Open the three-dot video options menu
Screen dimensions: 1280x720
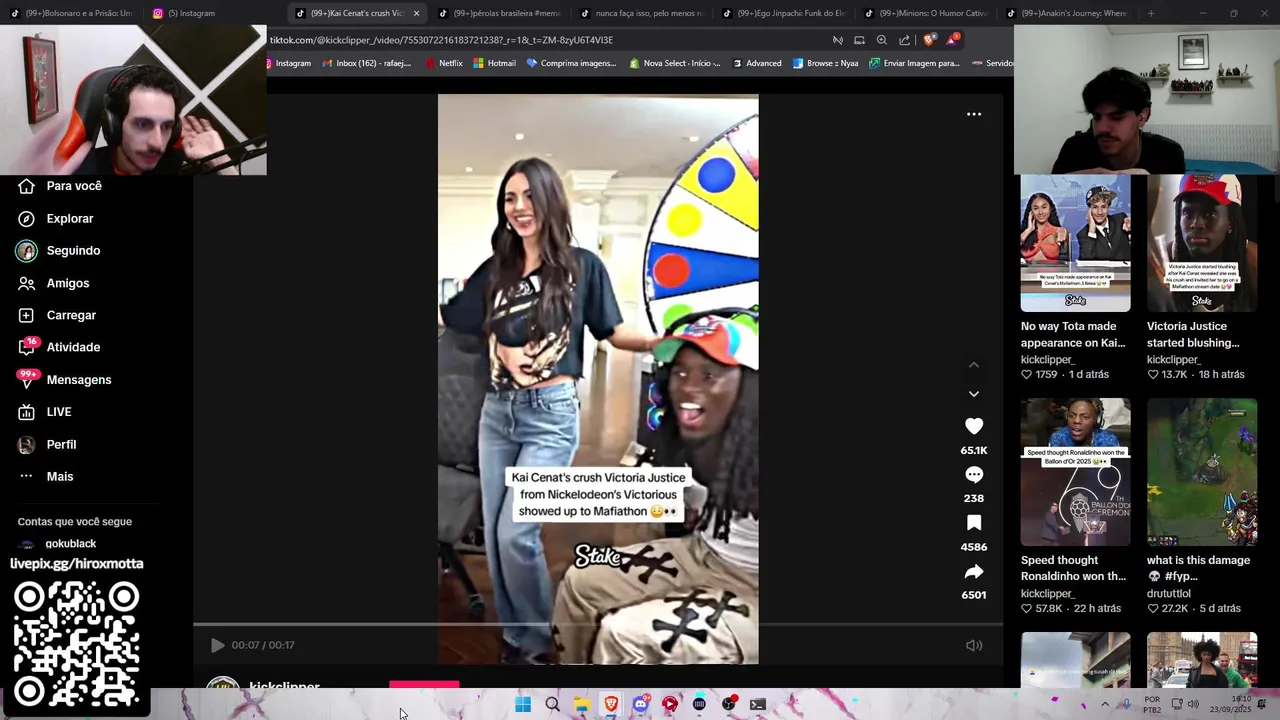point(974,114)
